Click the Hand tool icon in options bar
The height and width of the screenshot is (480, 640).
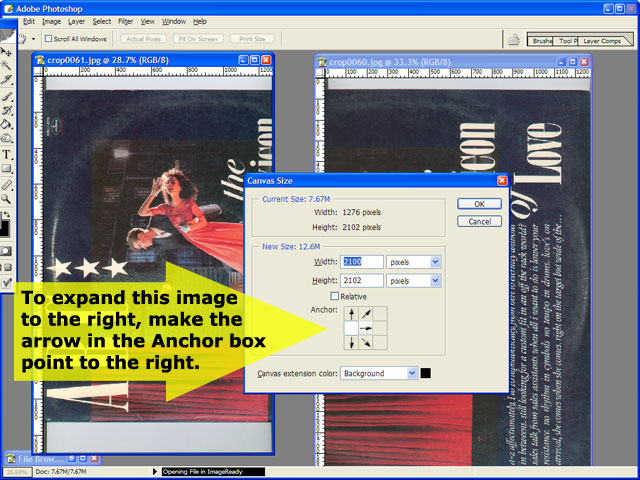pyautogui.click(x=21, y=39)
